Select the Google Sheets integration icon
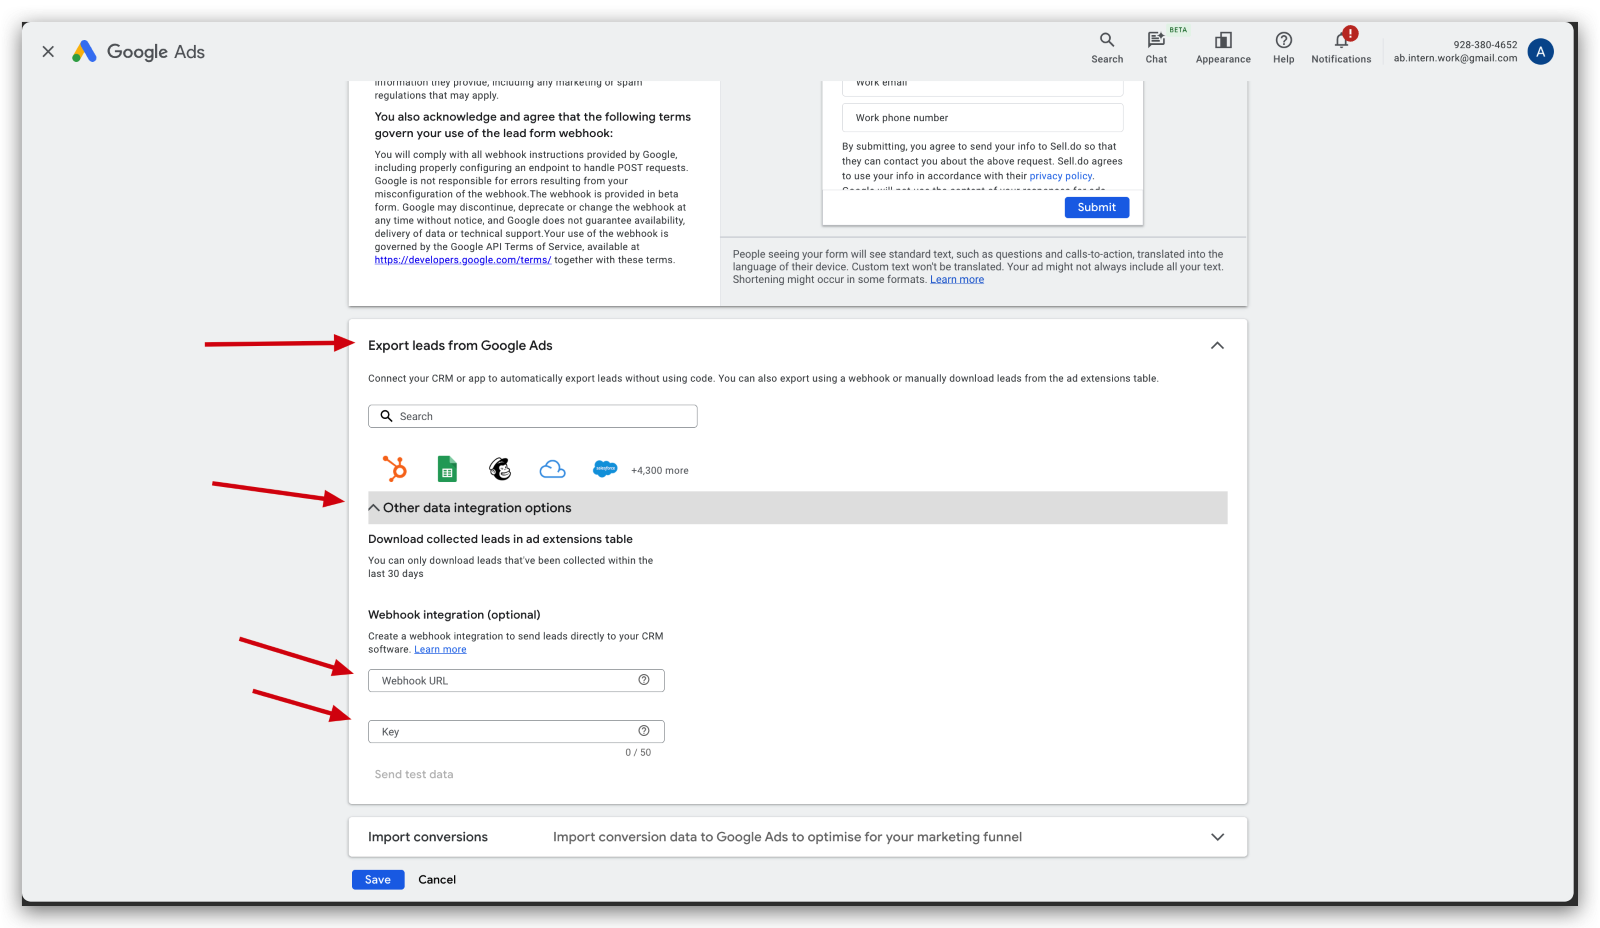The image size is (1600, 928). point(447,469)
